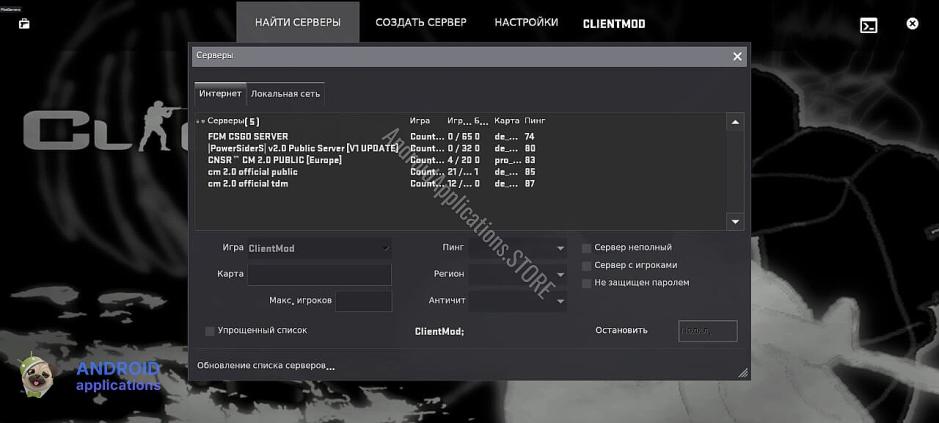Toggle the Упрощенный список checkbox
The image size is (939, 423).
[210, 331]
